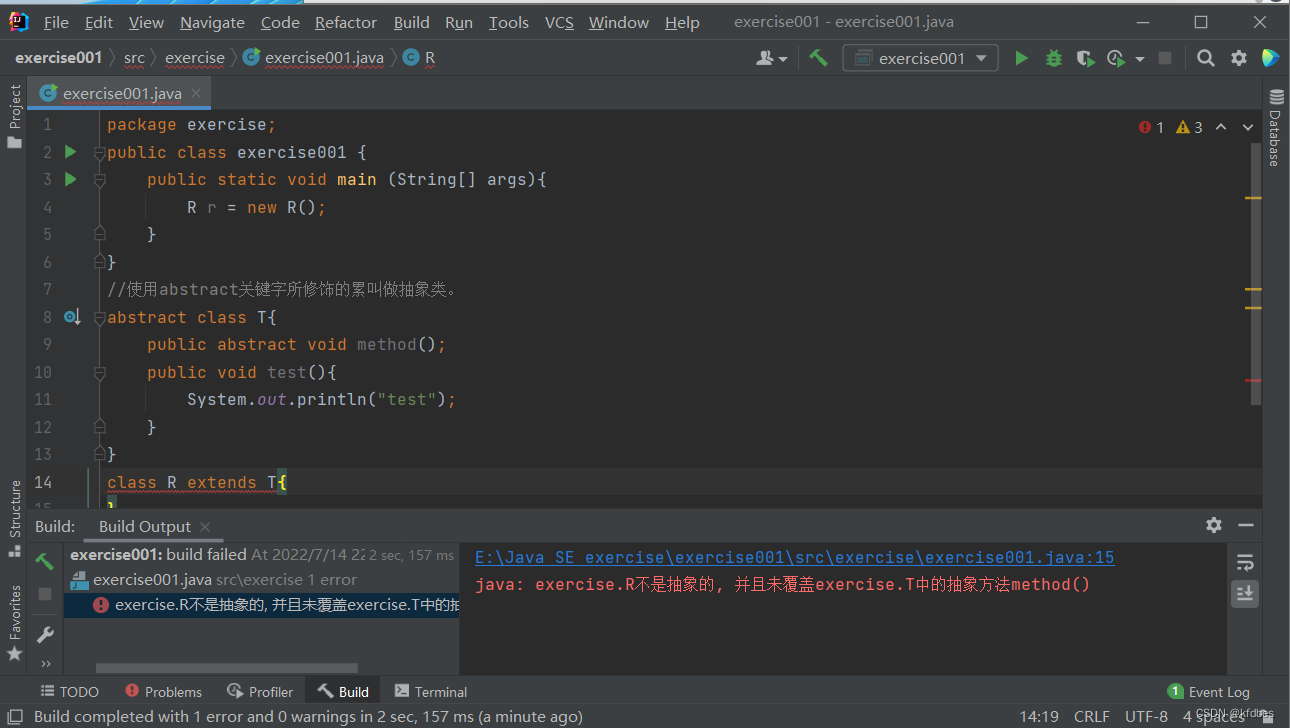
Task: Toggle soft-wrap icon in build output
Action: [1244, 561]
